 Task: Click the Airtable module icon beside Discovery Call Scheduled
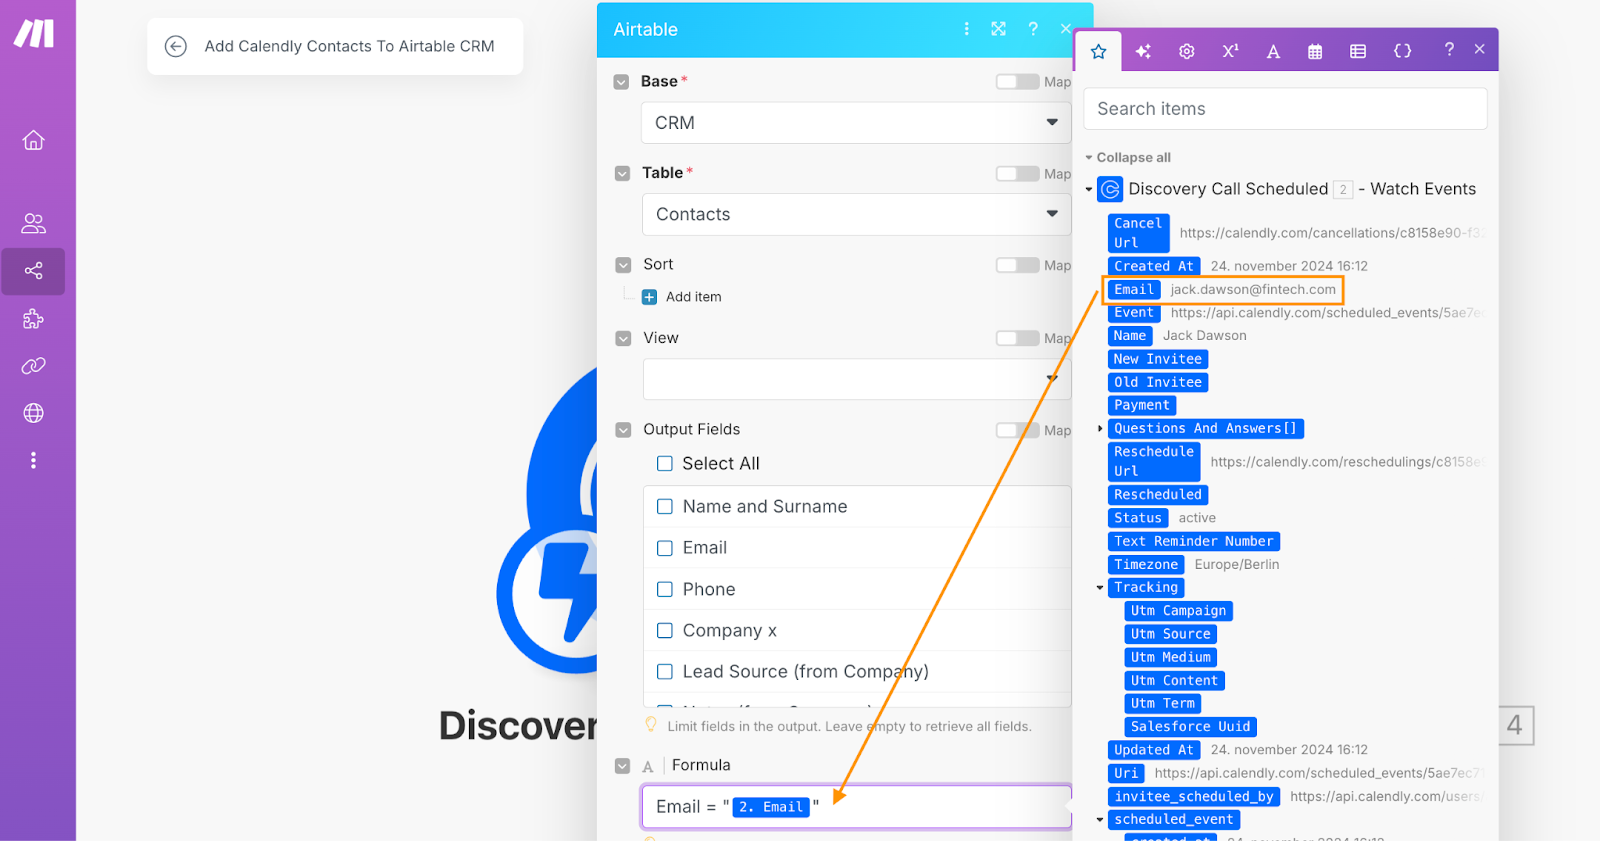[x=1110, y=189]
